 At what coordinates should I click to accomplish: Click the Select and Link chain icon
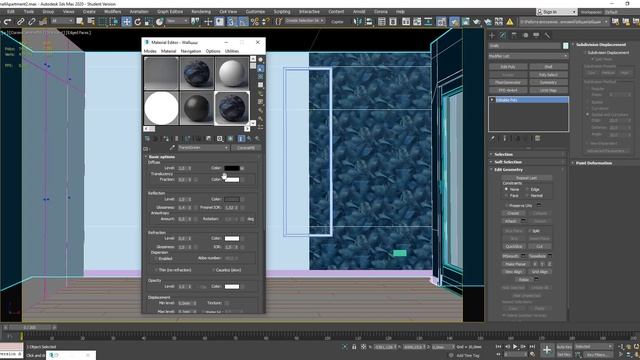[x=20, y=22]
